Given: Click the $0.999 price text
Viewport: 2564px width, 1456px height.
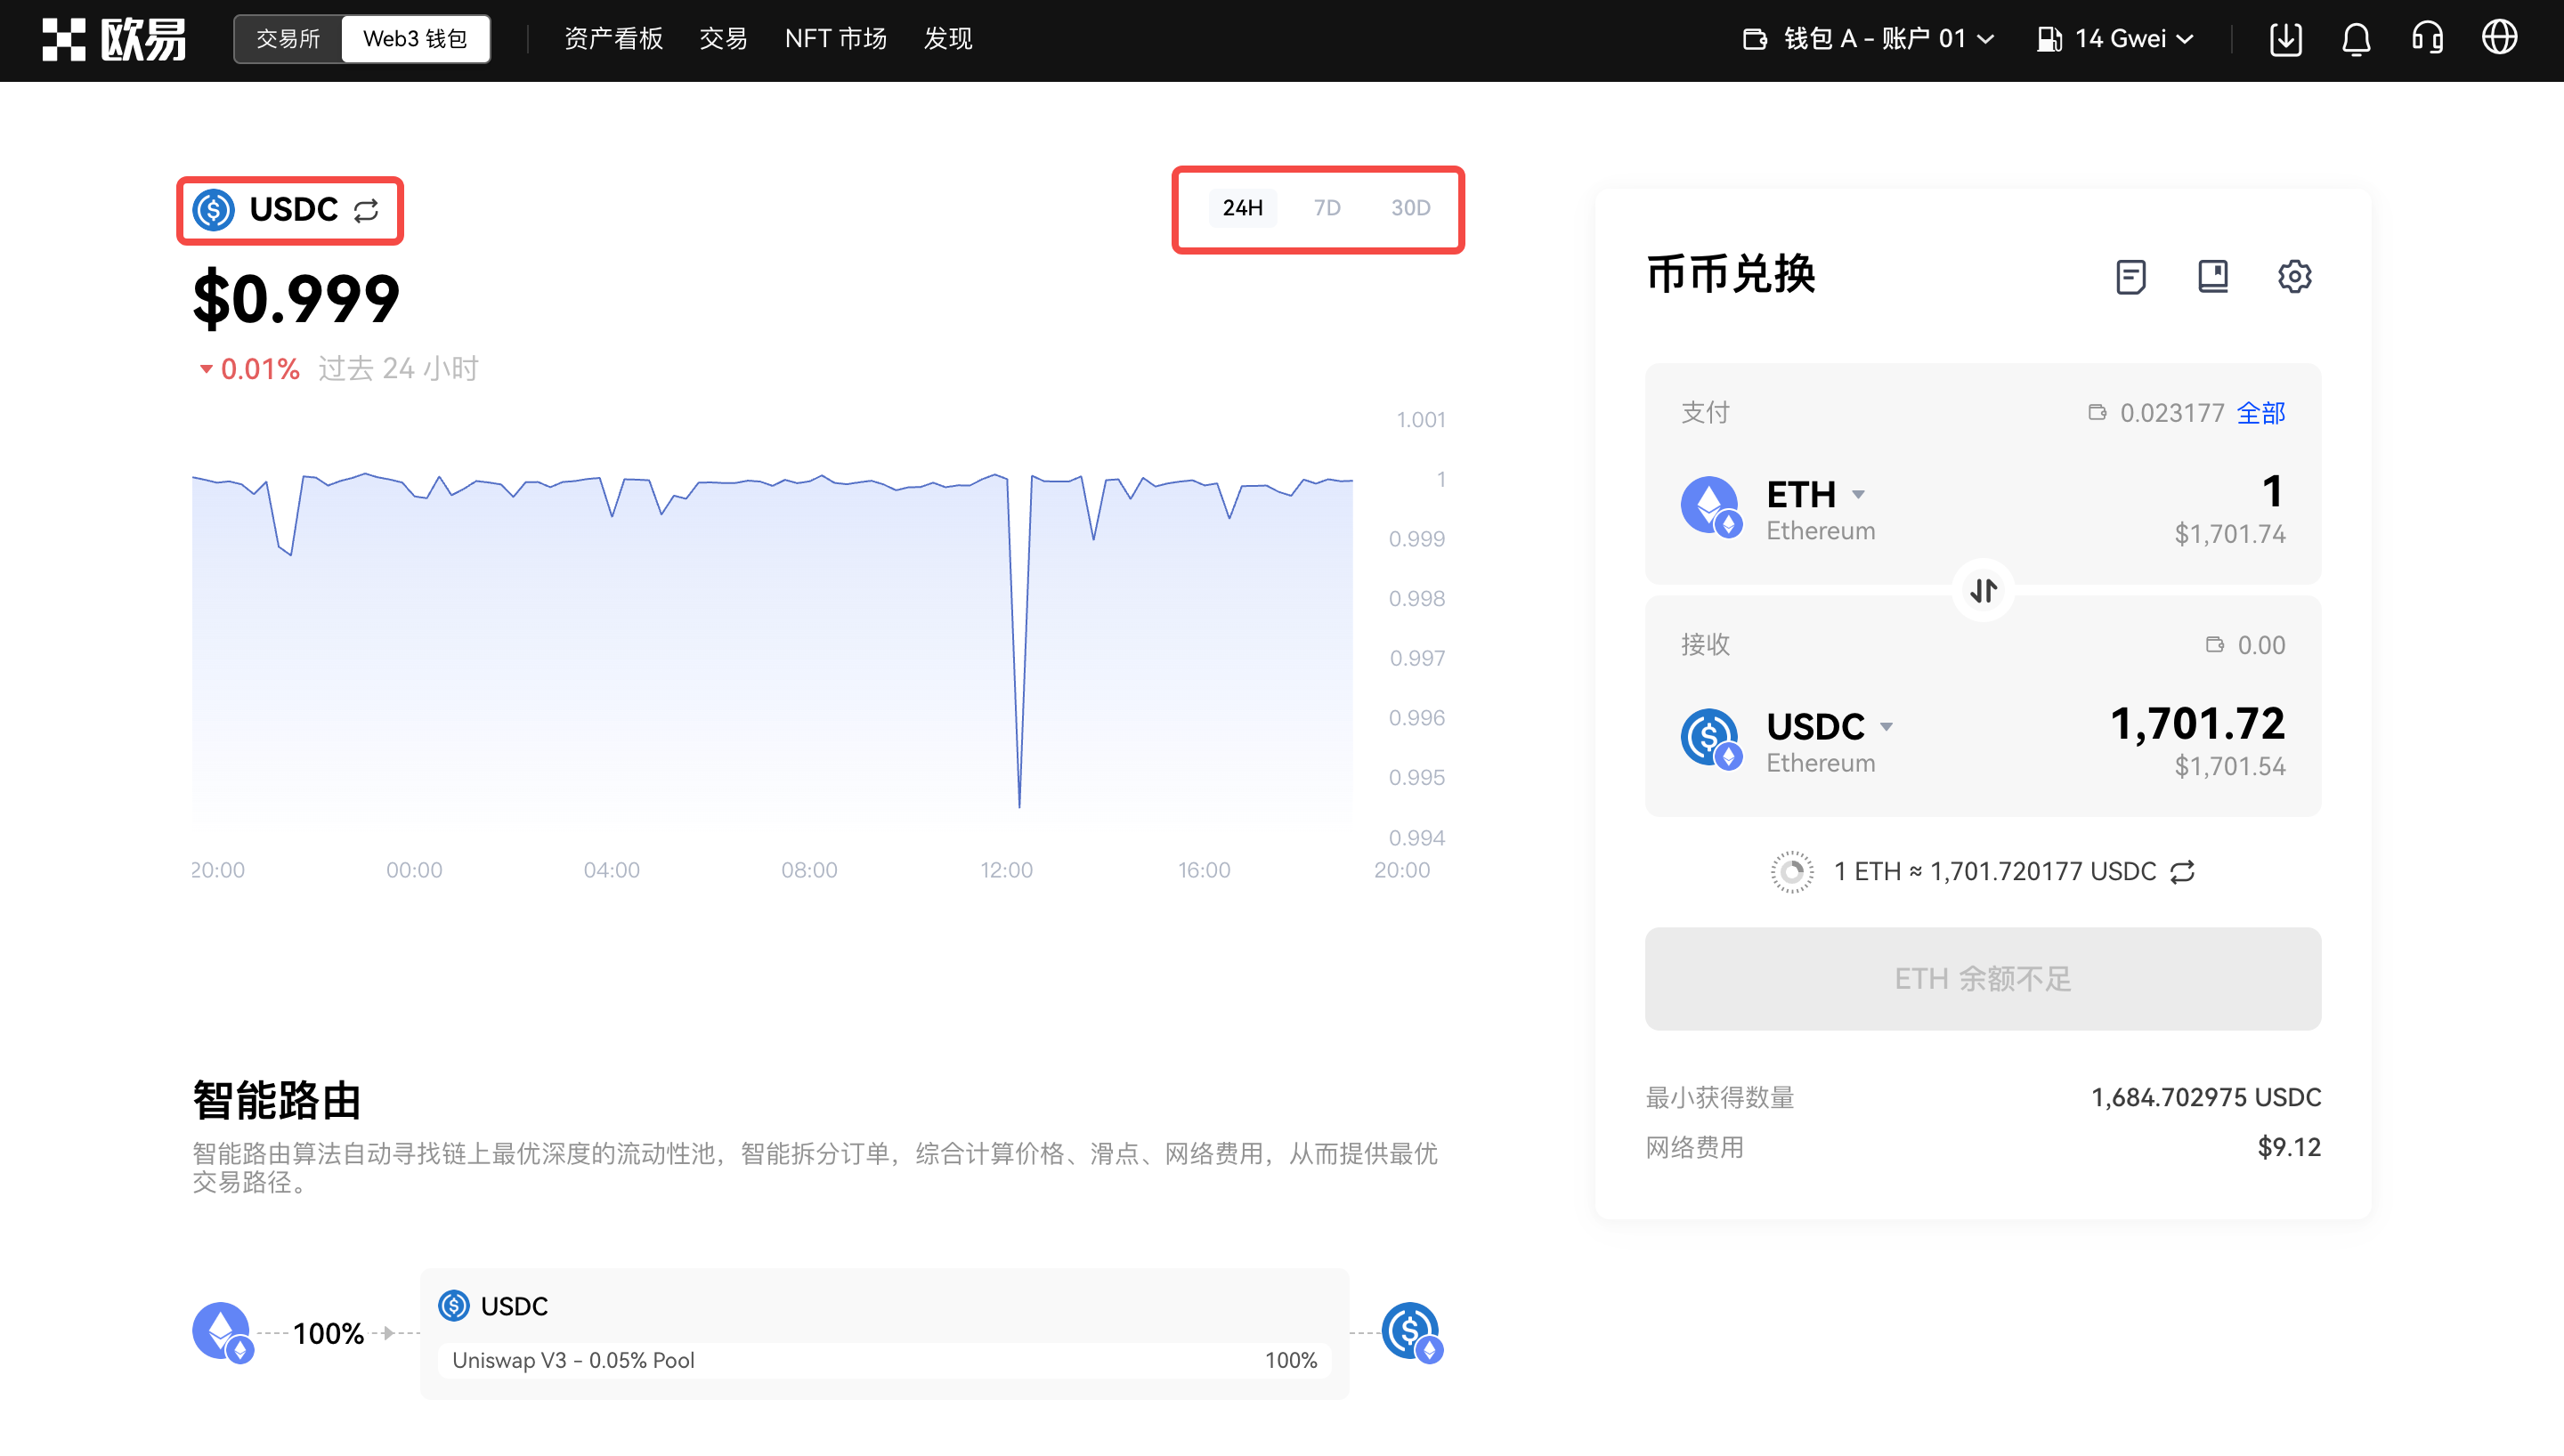Looking at the screenshot, I should click(296, 298).
